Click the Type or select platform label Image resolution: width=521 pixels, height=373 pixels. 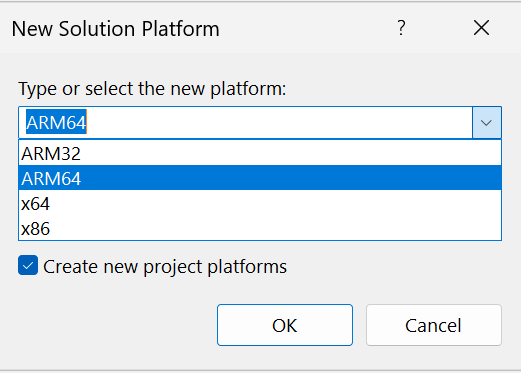(x=152, y=89)
